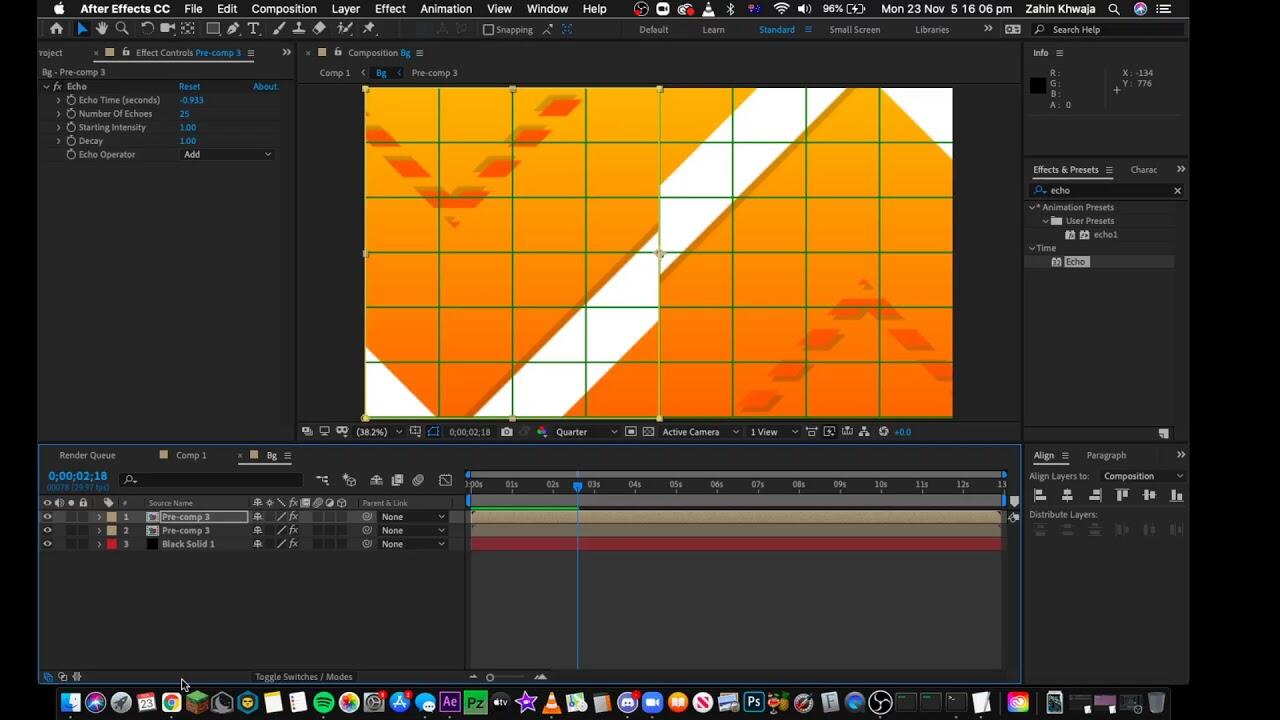Click the Echo Time stopwatch icon
This screenshot has height=720, width=1280.
71,100
